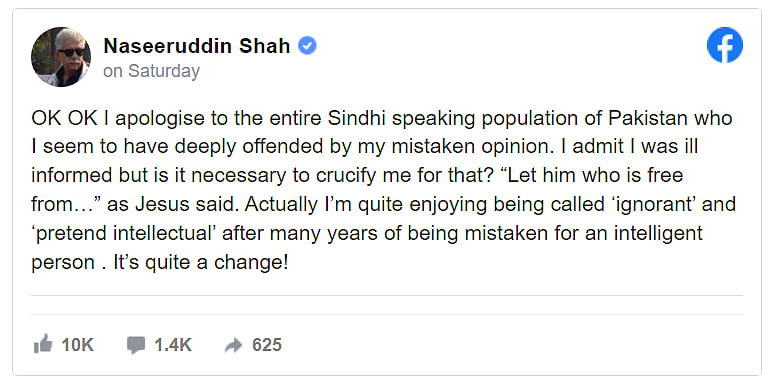Click the share arrow icon
The image size is (771, 387).
tap(234, 346)
